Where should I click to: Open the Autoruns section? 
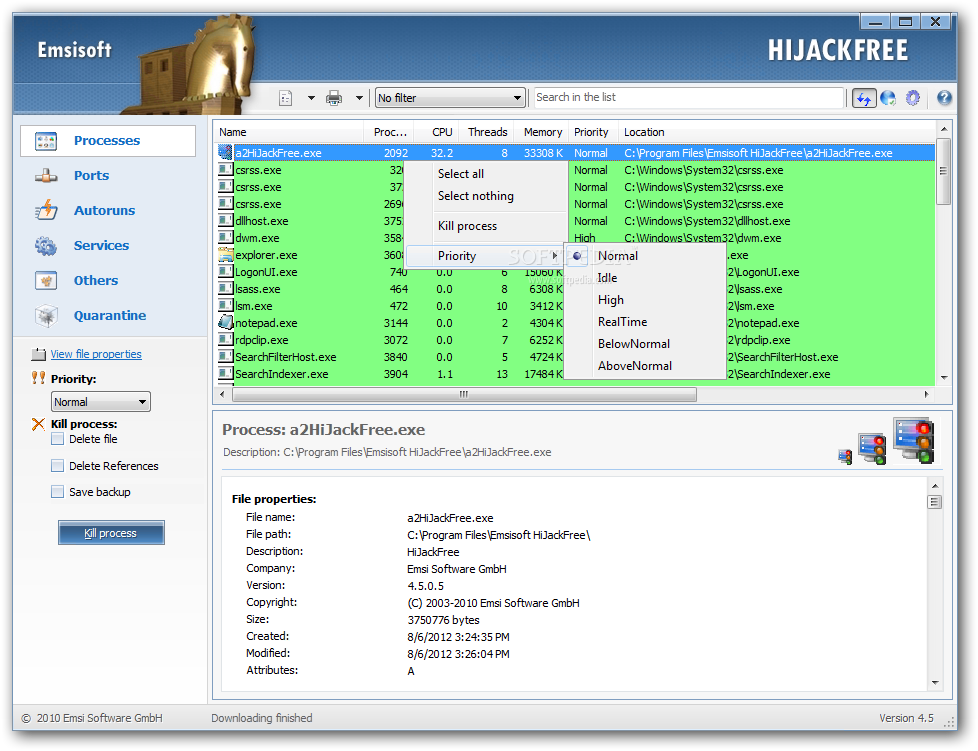click(104, 210)
